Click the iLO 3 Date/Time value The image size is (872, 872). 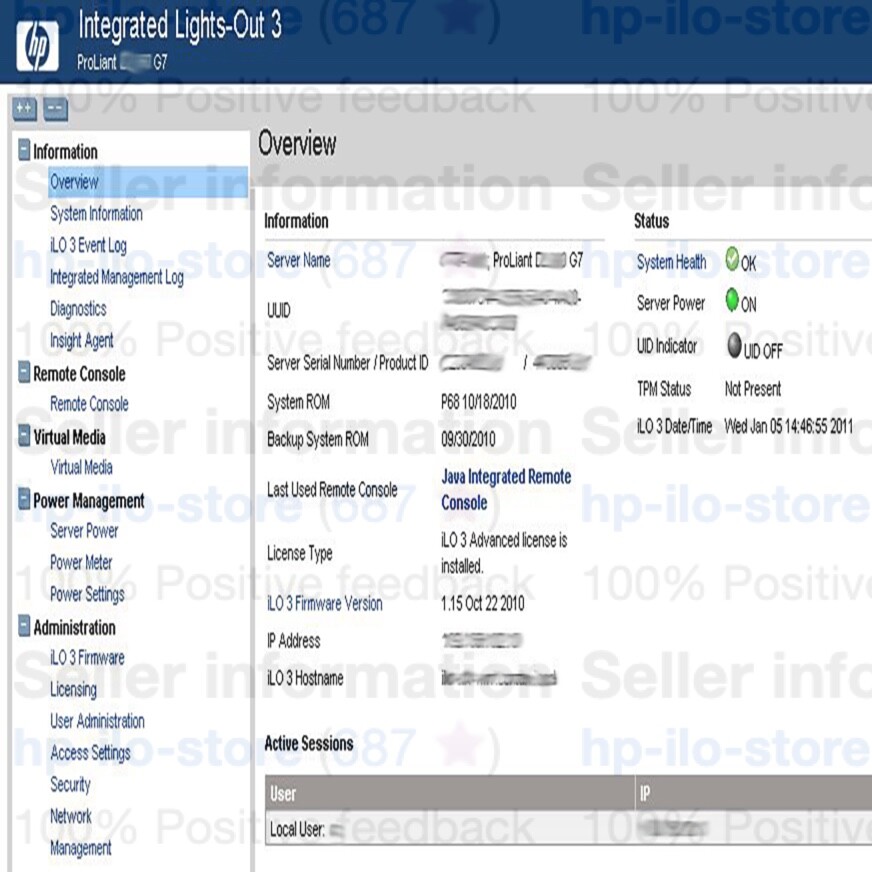tap(789, 427)
